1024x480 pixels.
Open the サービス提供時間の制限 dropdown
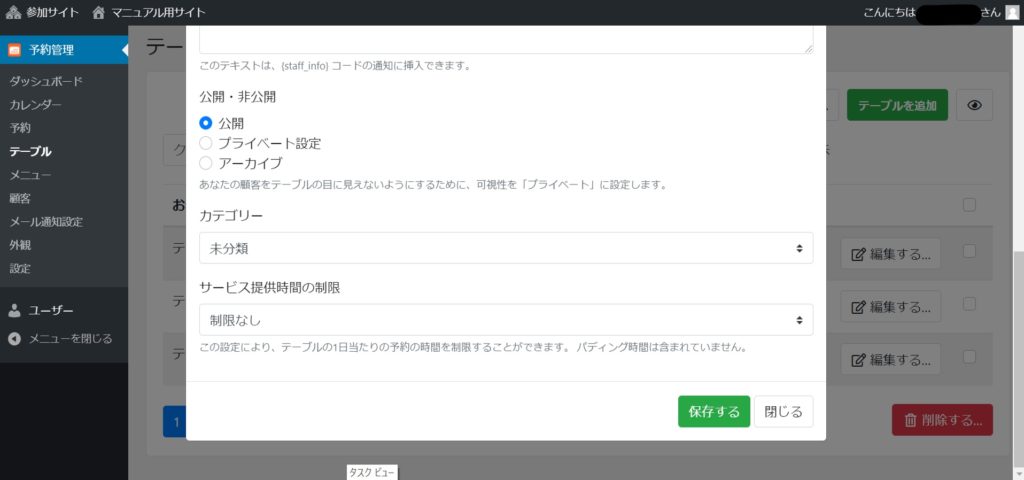pyautogui.click(x=505, y=320)
